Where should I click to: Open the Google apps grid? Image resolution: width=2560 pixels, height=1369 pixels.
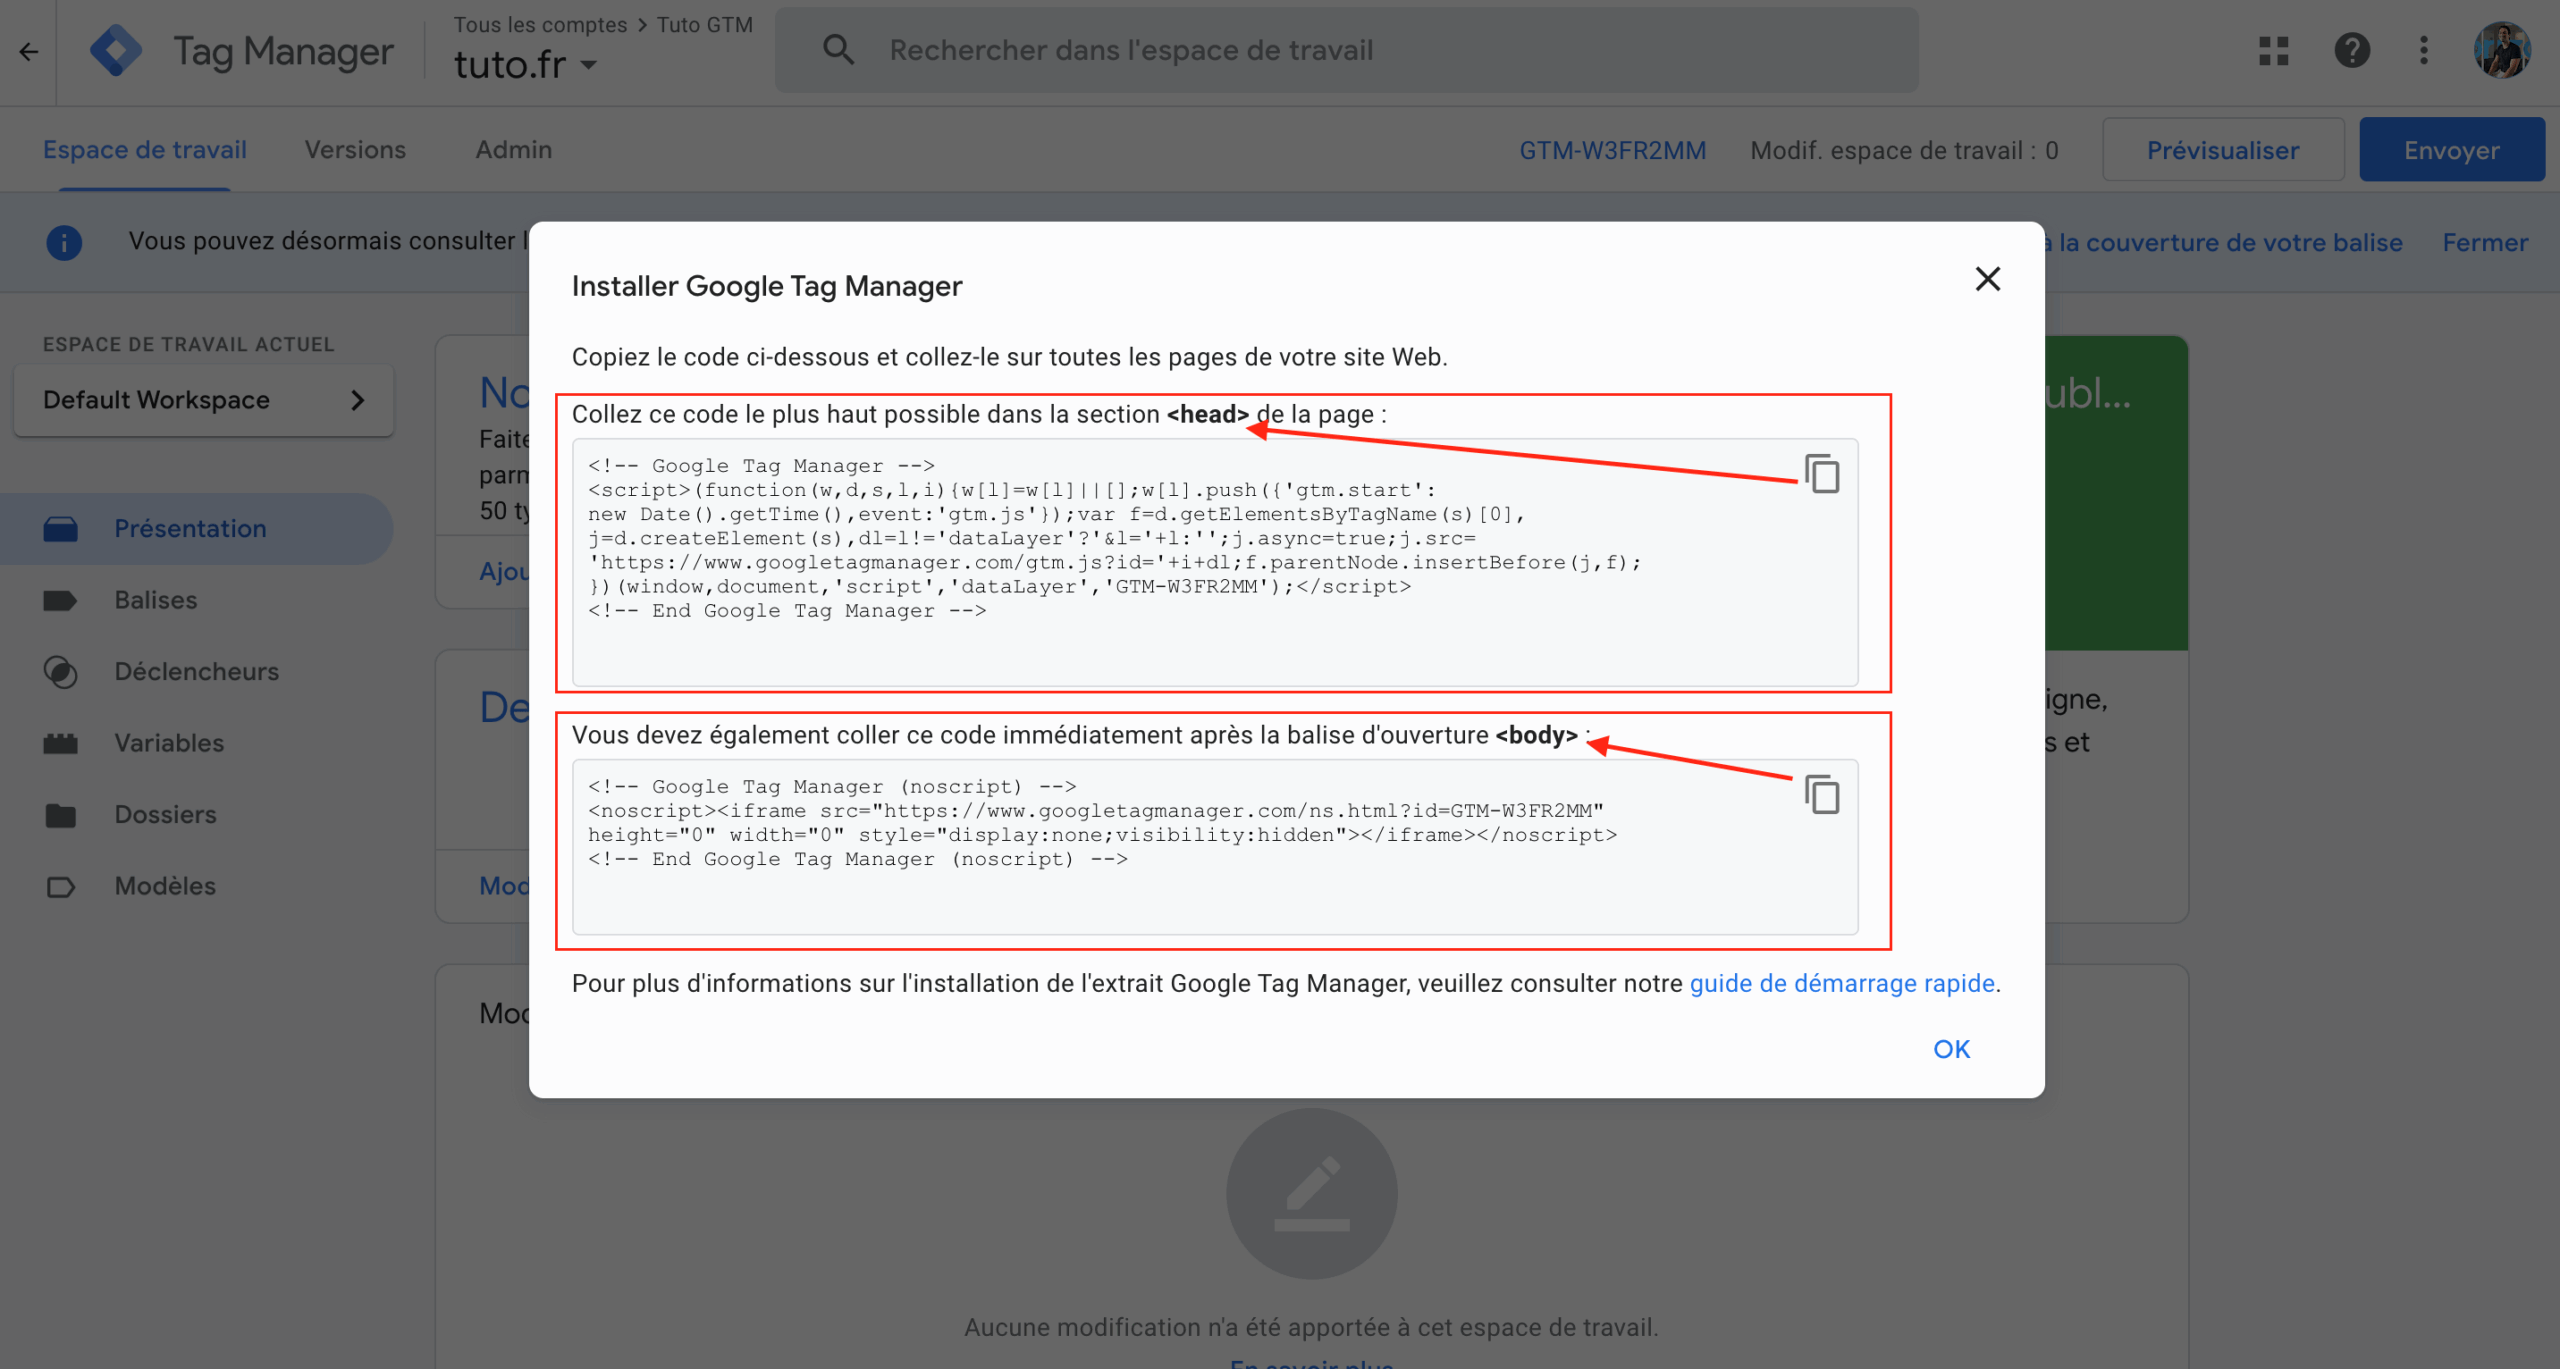click(2273, 50)
